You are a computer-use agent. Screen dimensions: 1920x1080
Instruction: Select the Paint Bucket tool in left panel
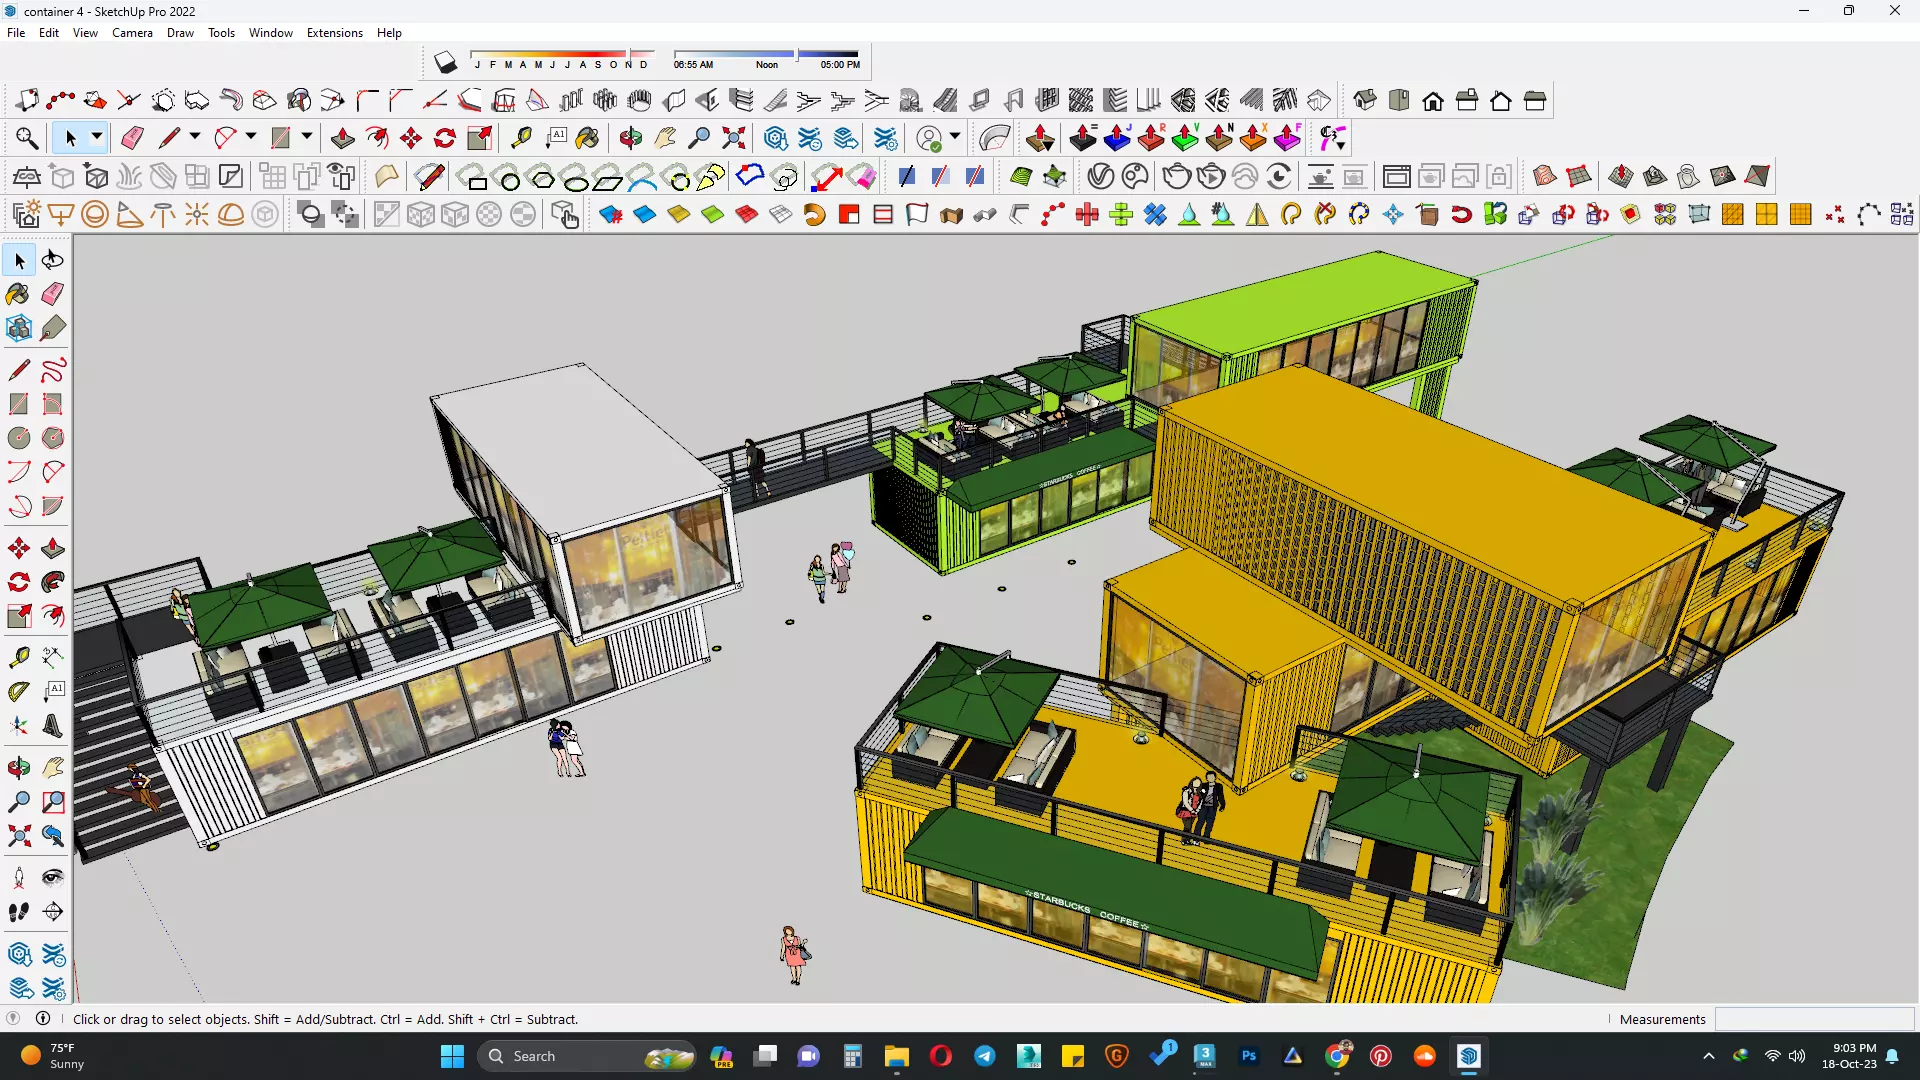click(18, 293)
